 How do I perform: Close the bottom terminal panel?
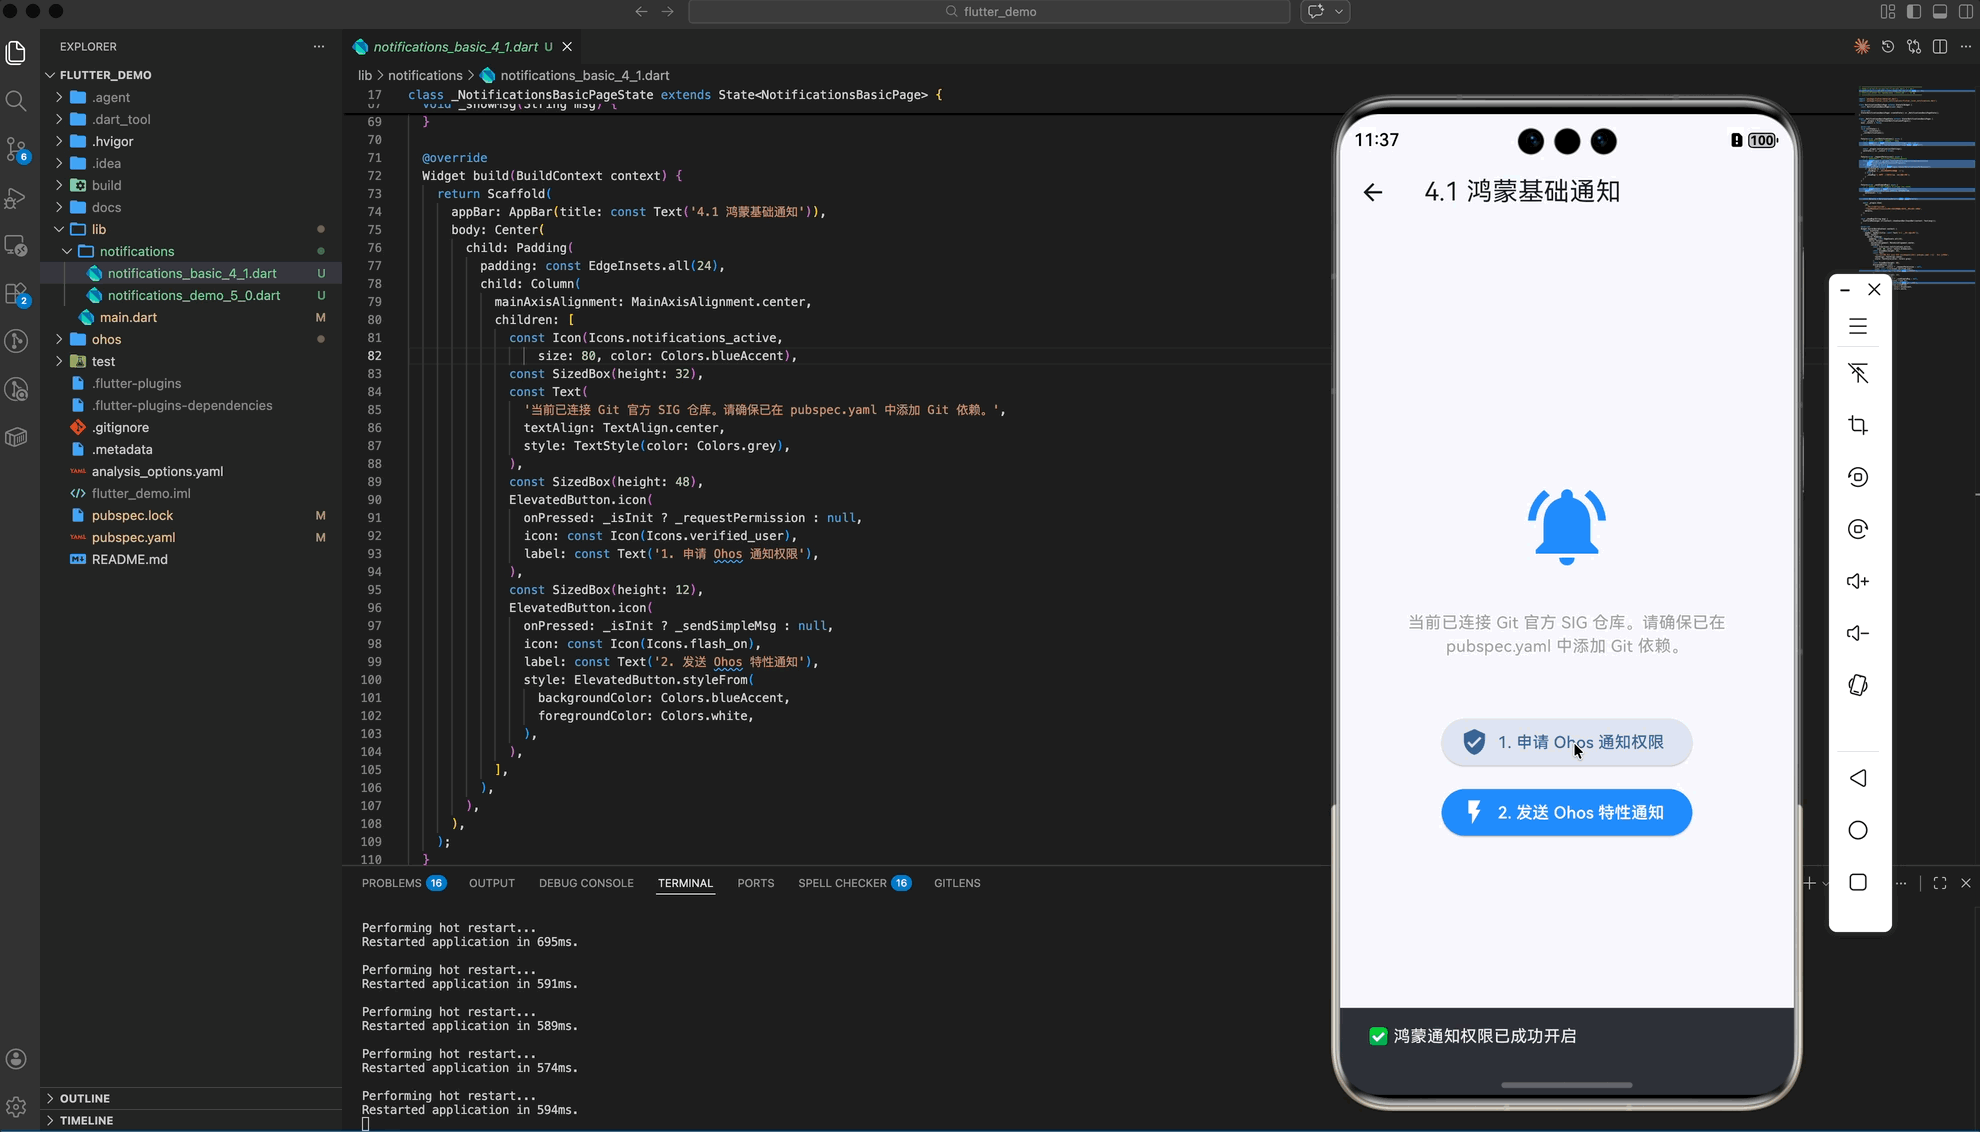click(1966, 883)
